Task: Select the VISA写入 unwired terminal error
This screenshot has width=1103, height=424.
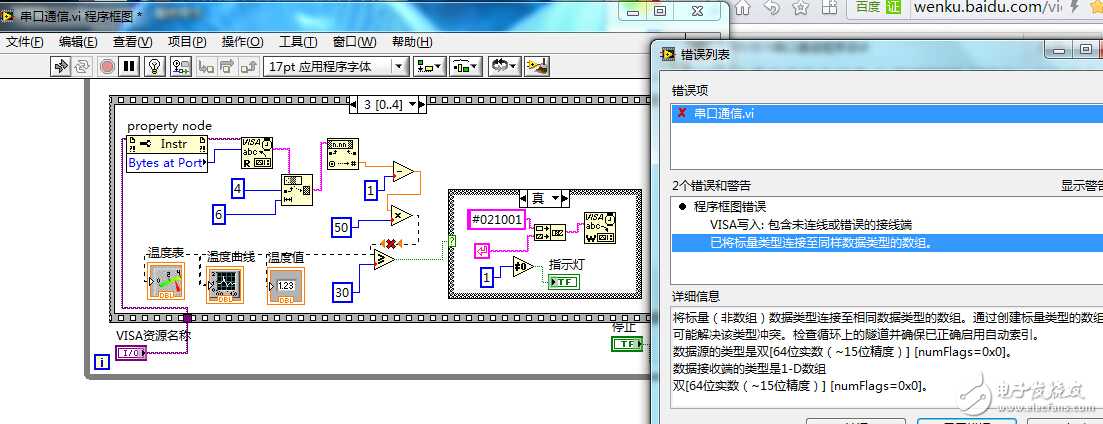Action: pyautogui.click(x=887, y=224)
